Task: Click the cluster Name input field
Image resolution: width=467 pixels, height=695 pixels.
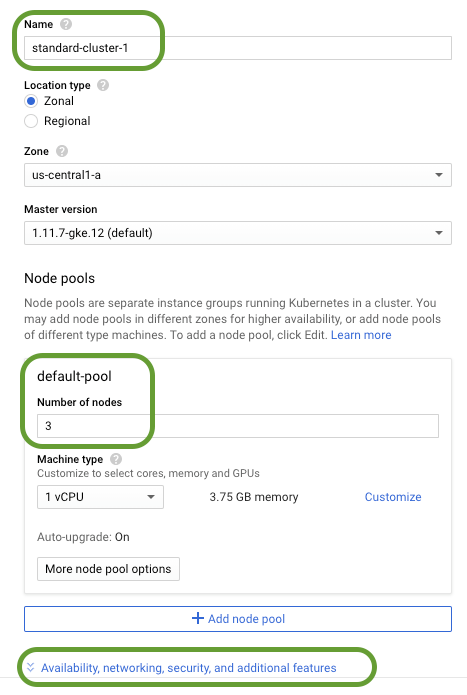Action: pos(238,48)
